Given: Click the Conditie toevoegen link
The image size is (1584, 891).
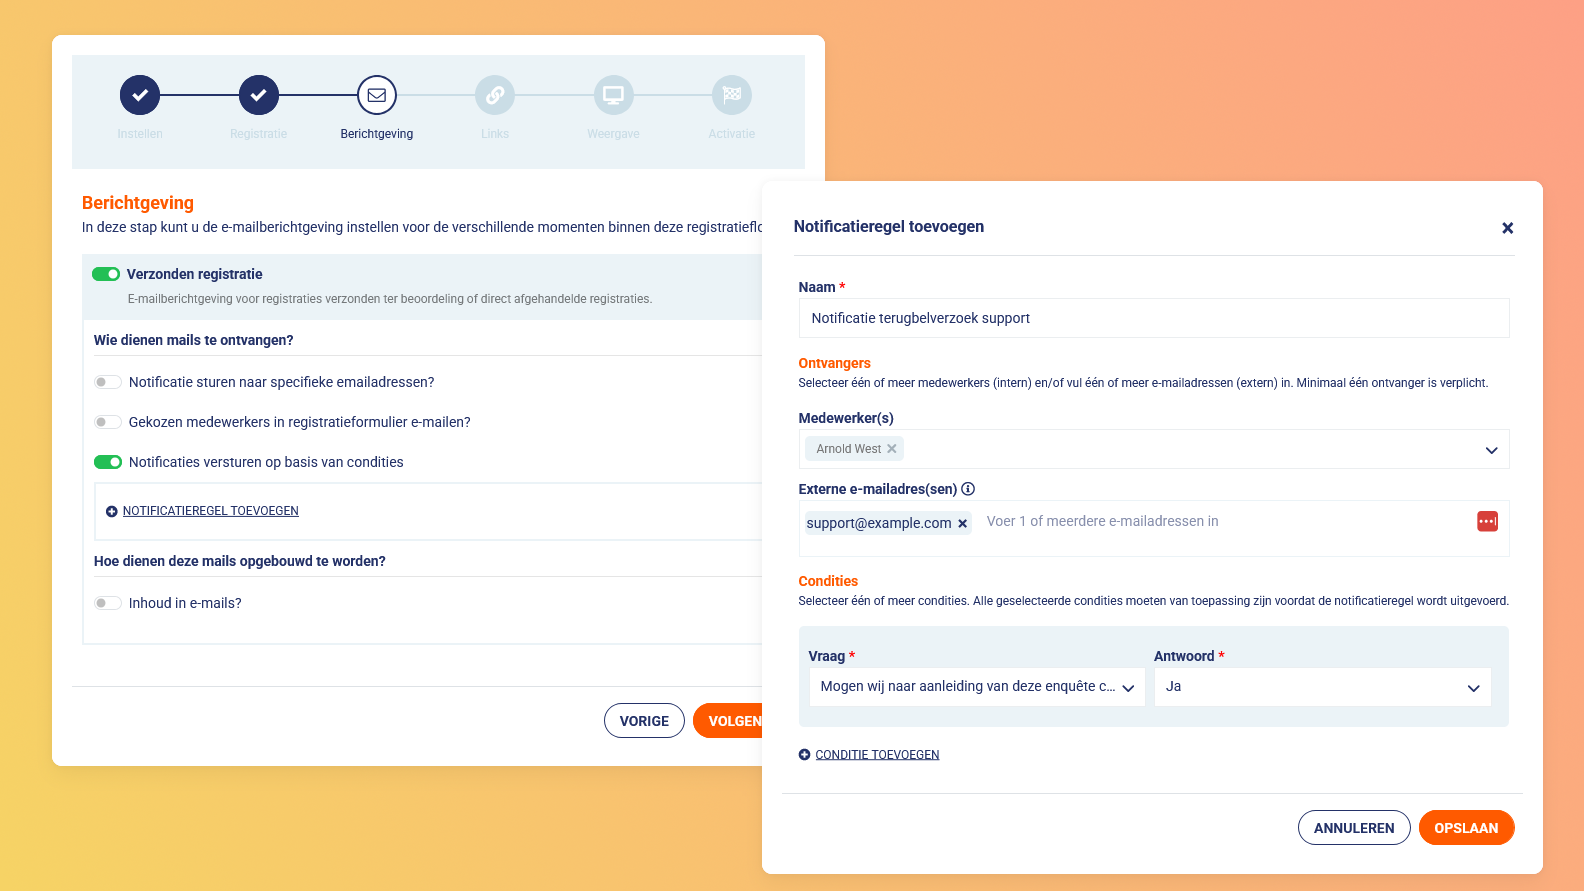Looking at the screenshot, I should pos(877,755).
